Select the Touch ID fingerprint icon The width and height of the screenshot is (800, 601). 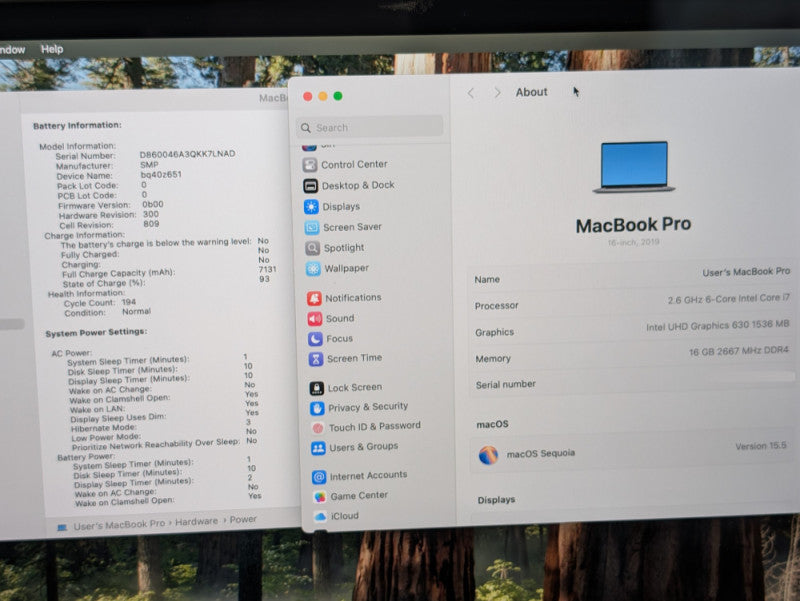pyautogui.click(x=318, y=428)
